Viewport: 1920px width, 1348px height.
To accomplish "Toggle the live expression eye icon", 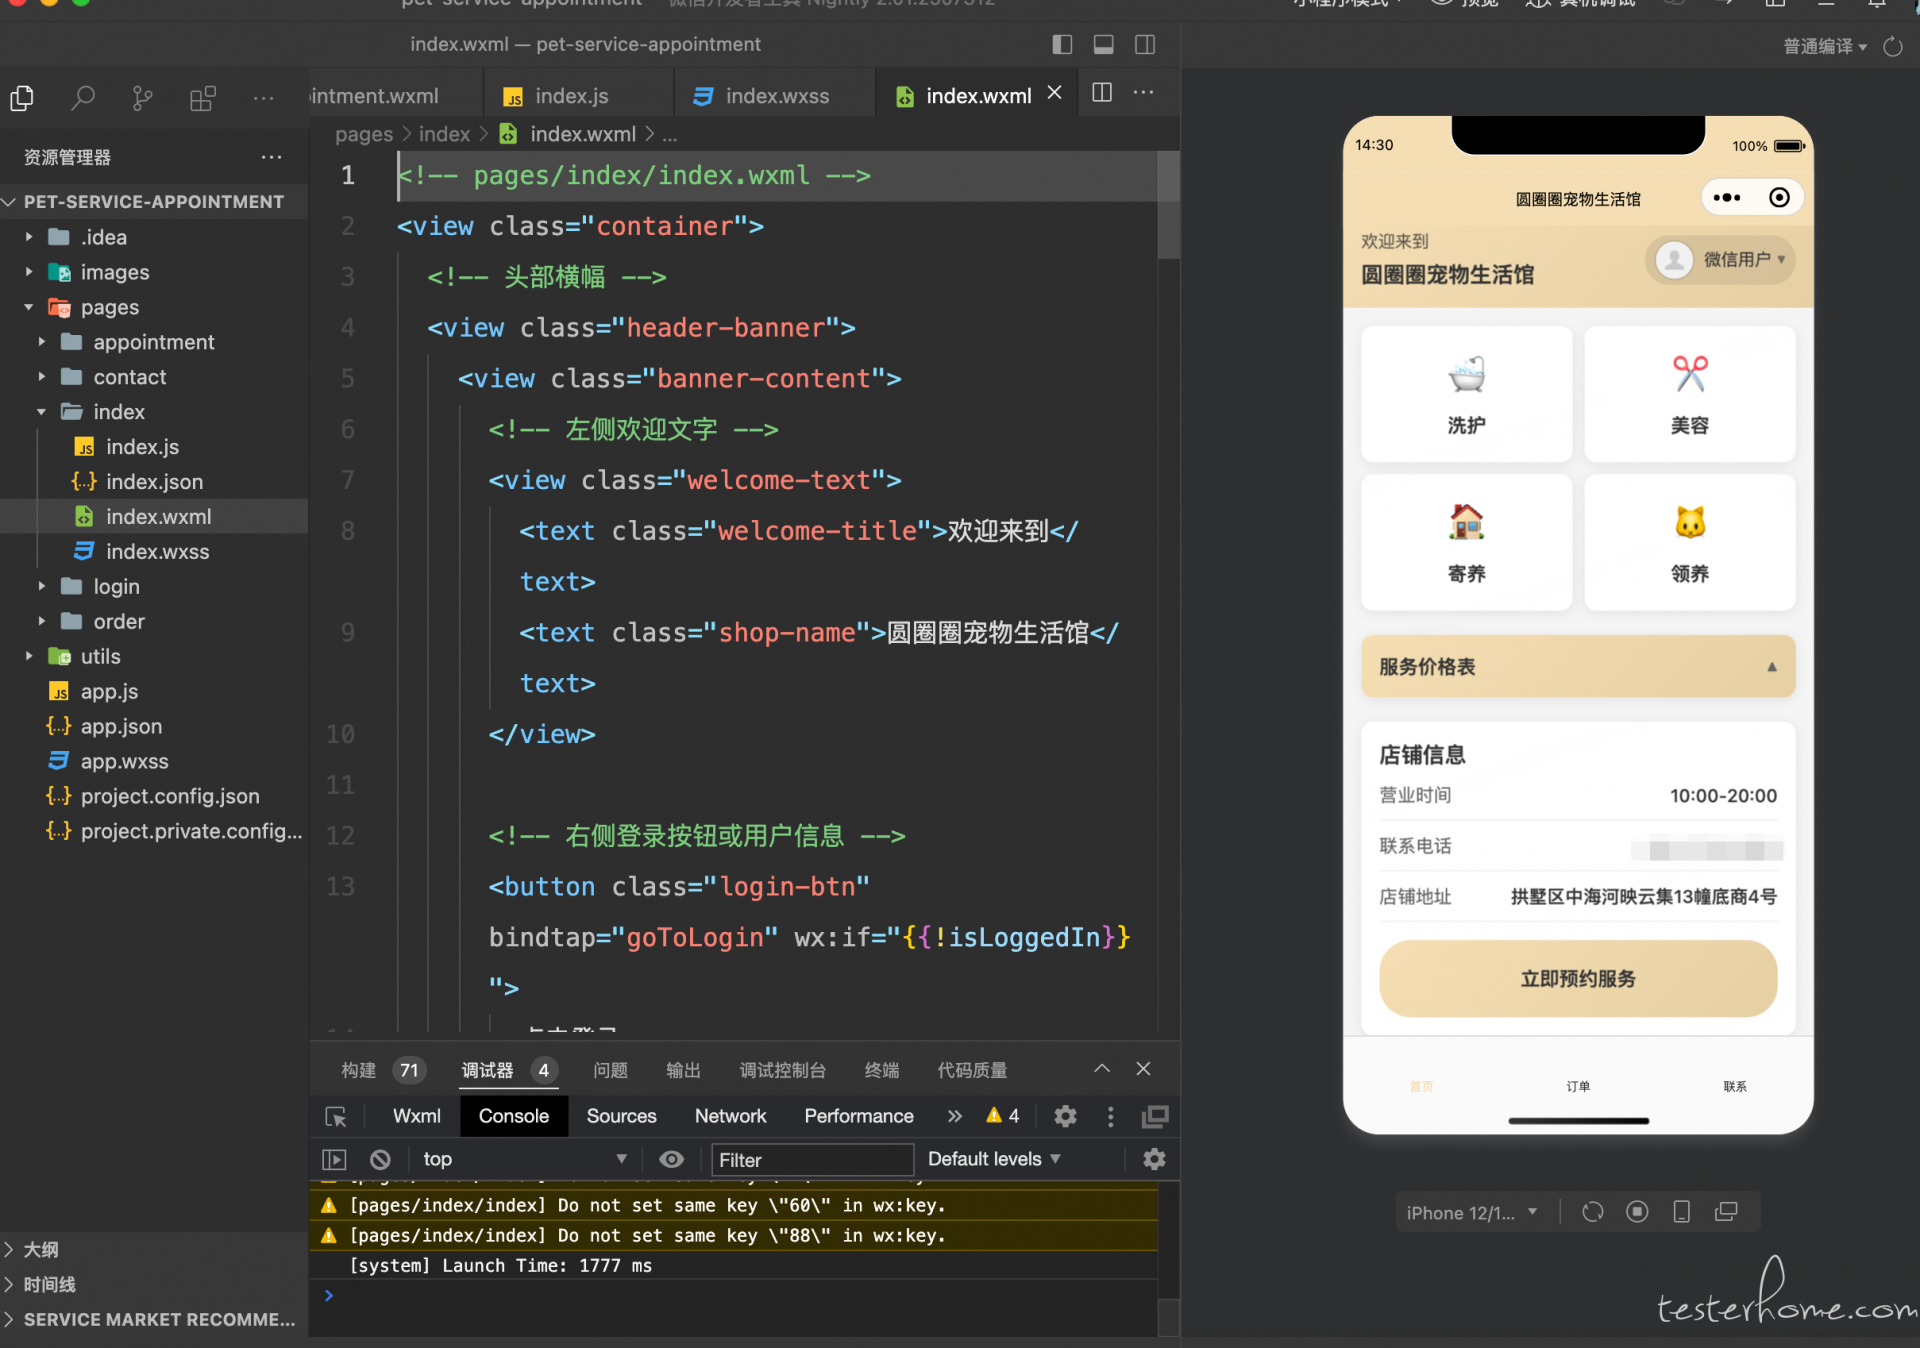I will [x=672, y=1159].
